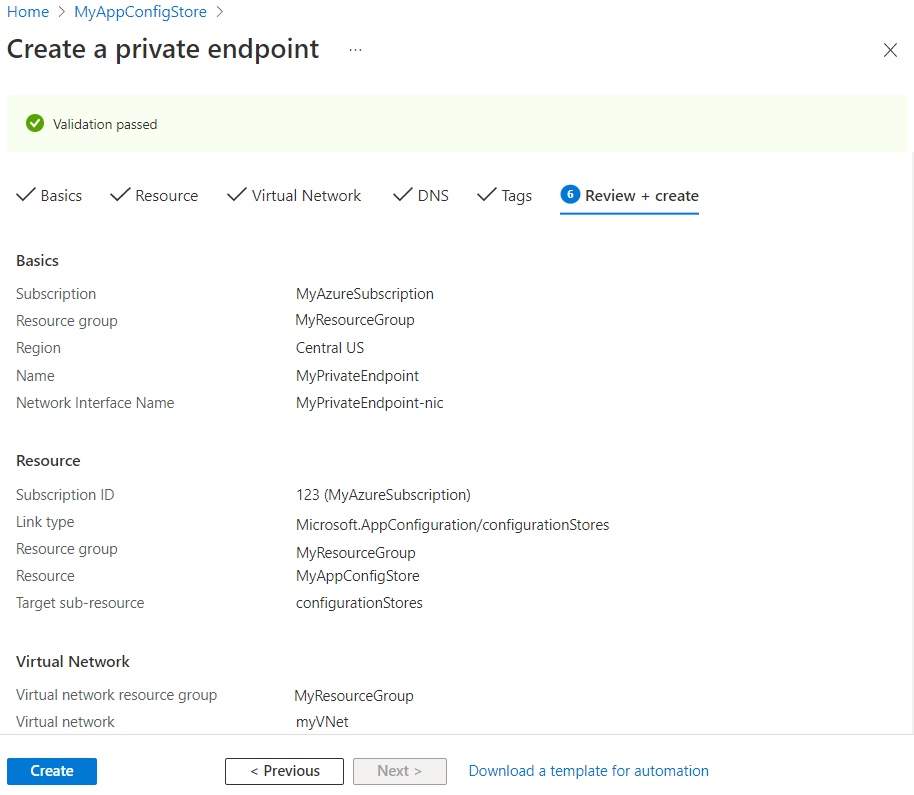Click the checkmark icon next to Tags

click(x=487, y=195)
